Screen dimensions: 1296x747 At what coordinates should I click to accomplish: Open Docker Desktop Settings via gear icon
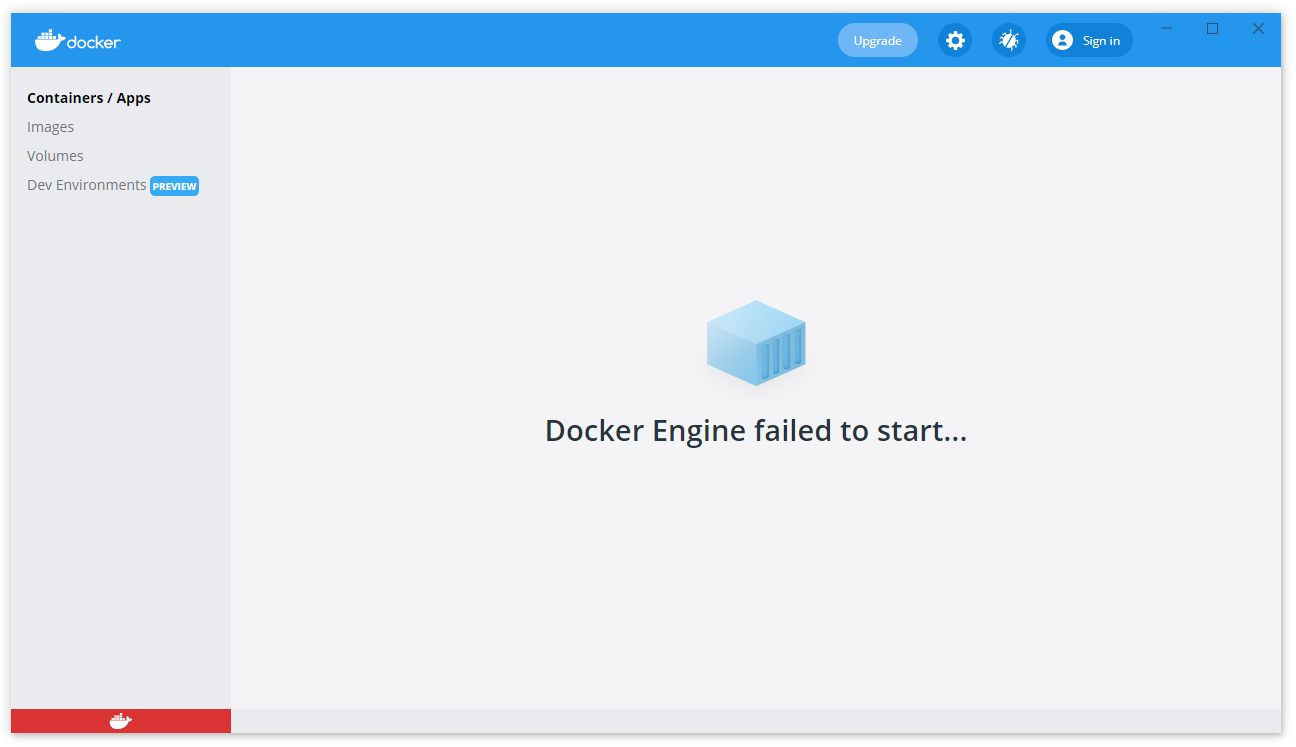click(x=955, y=40)
